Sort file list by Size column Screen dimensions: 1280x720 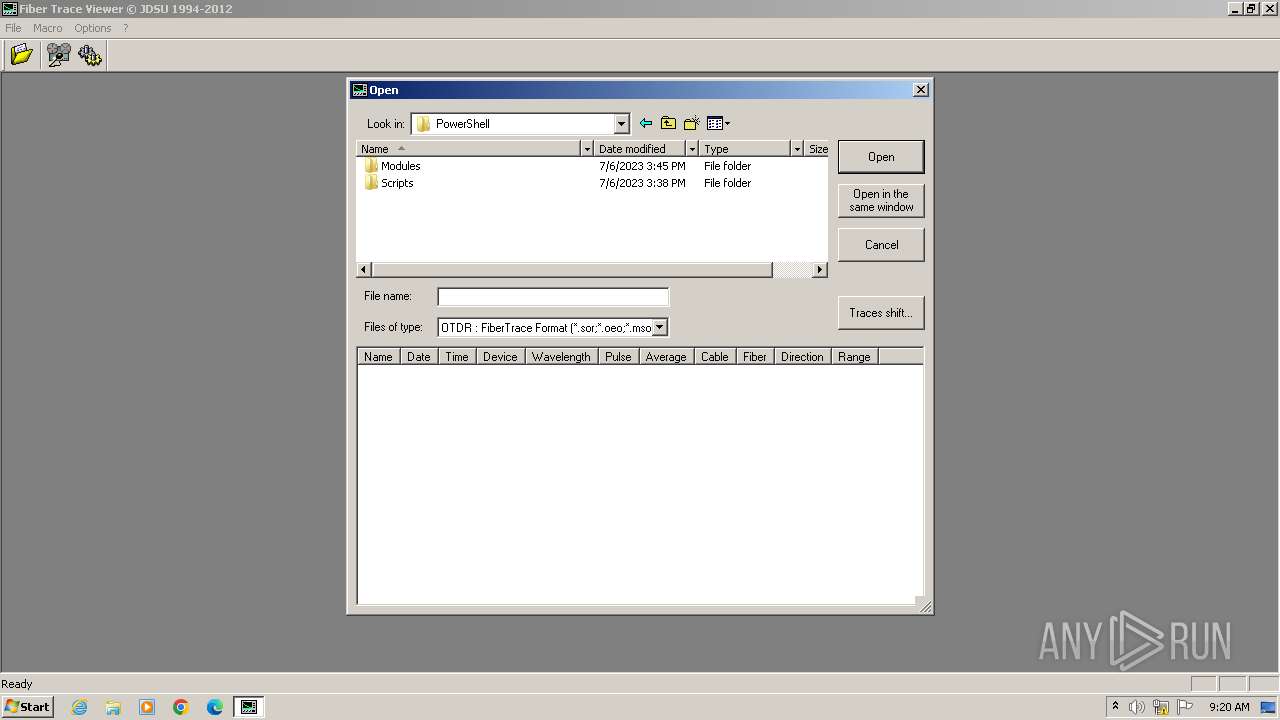[817, 149]
